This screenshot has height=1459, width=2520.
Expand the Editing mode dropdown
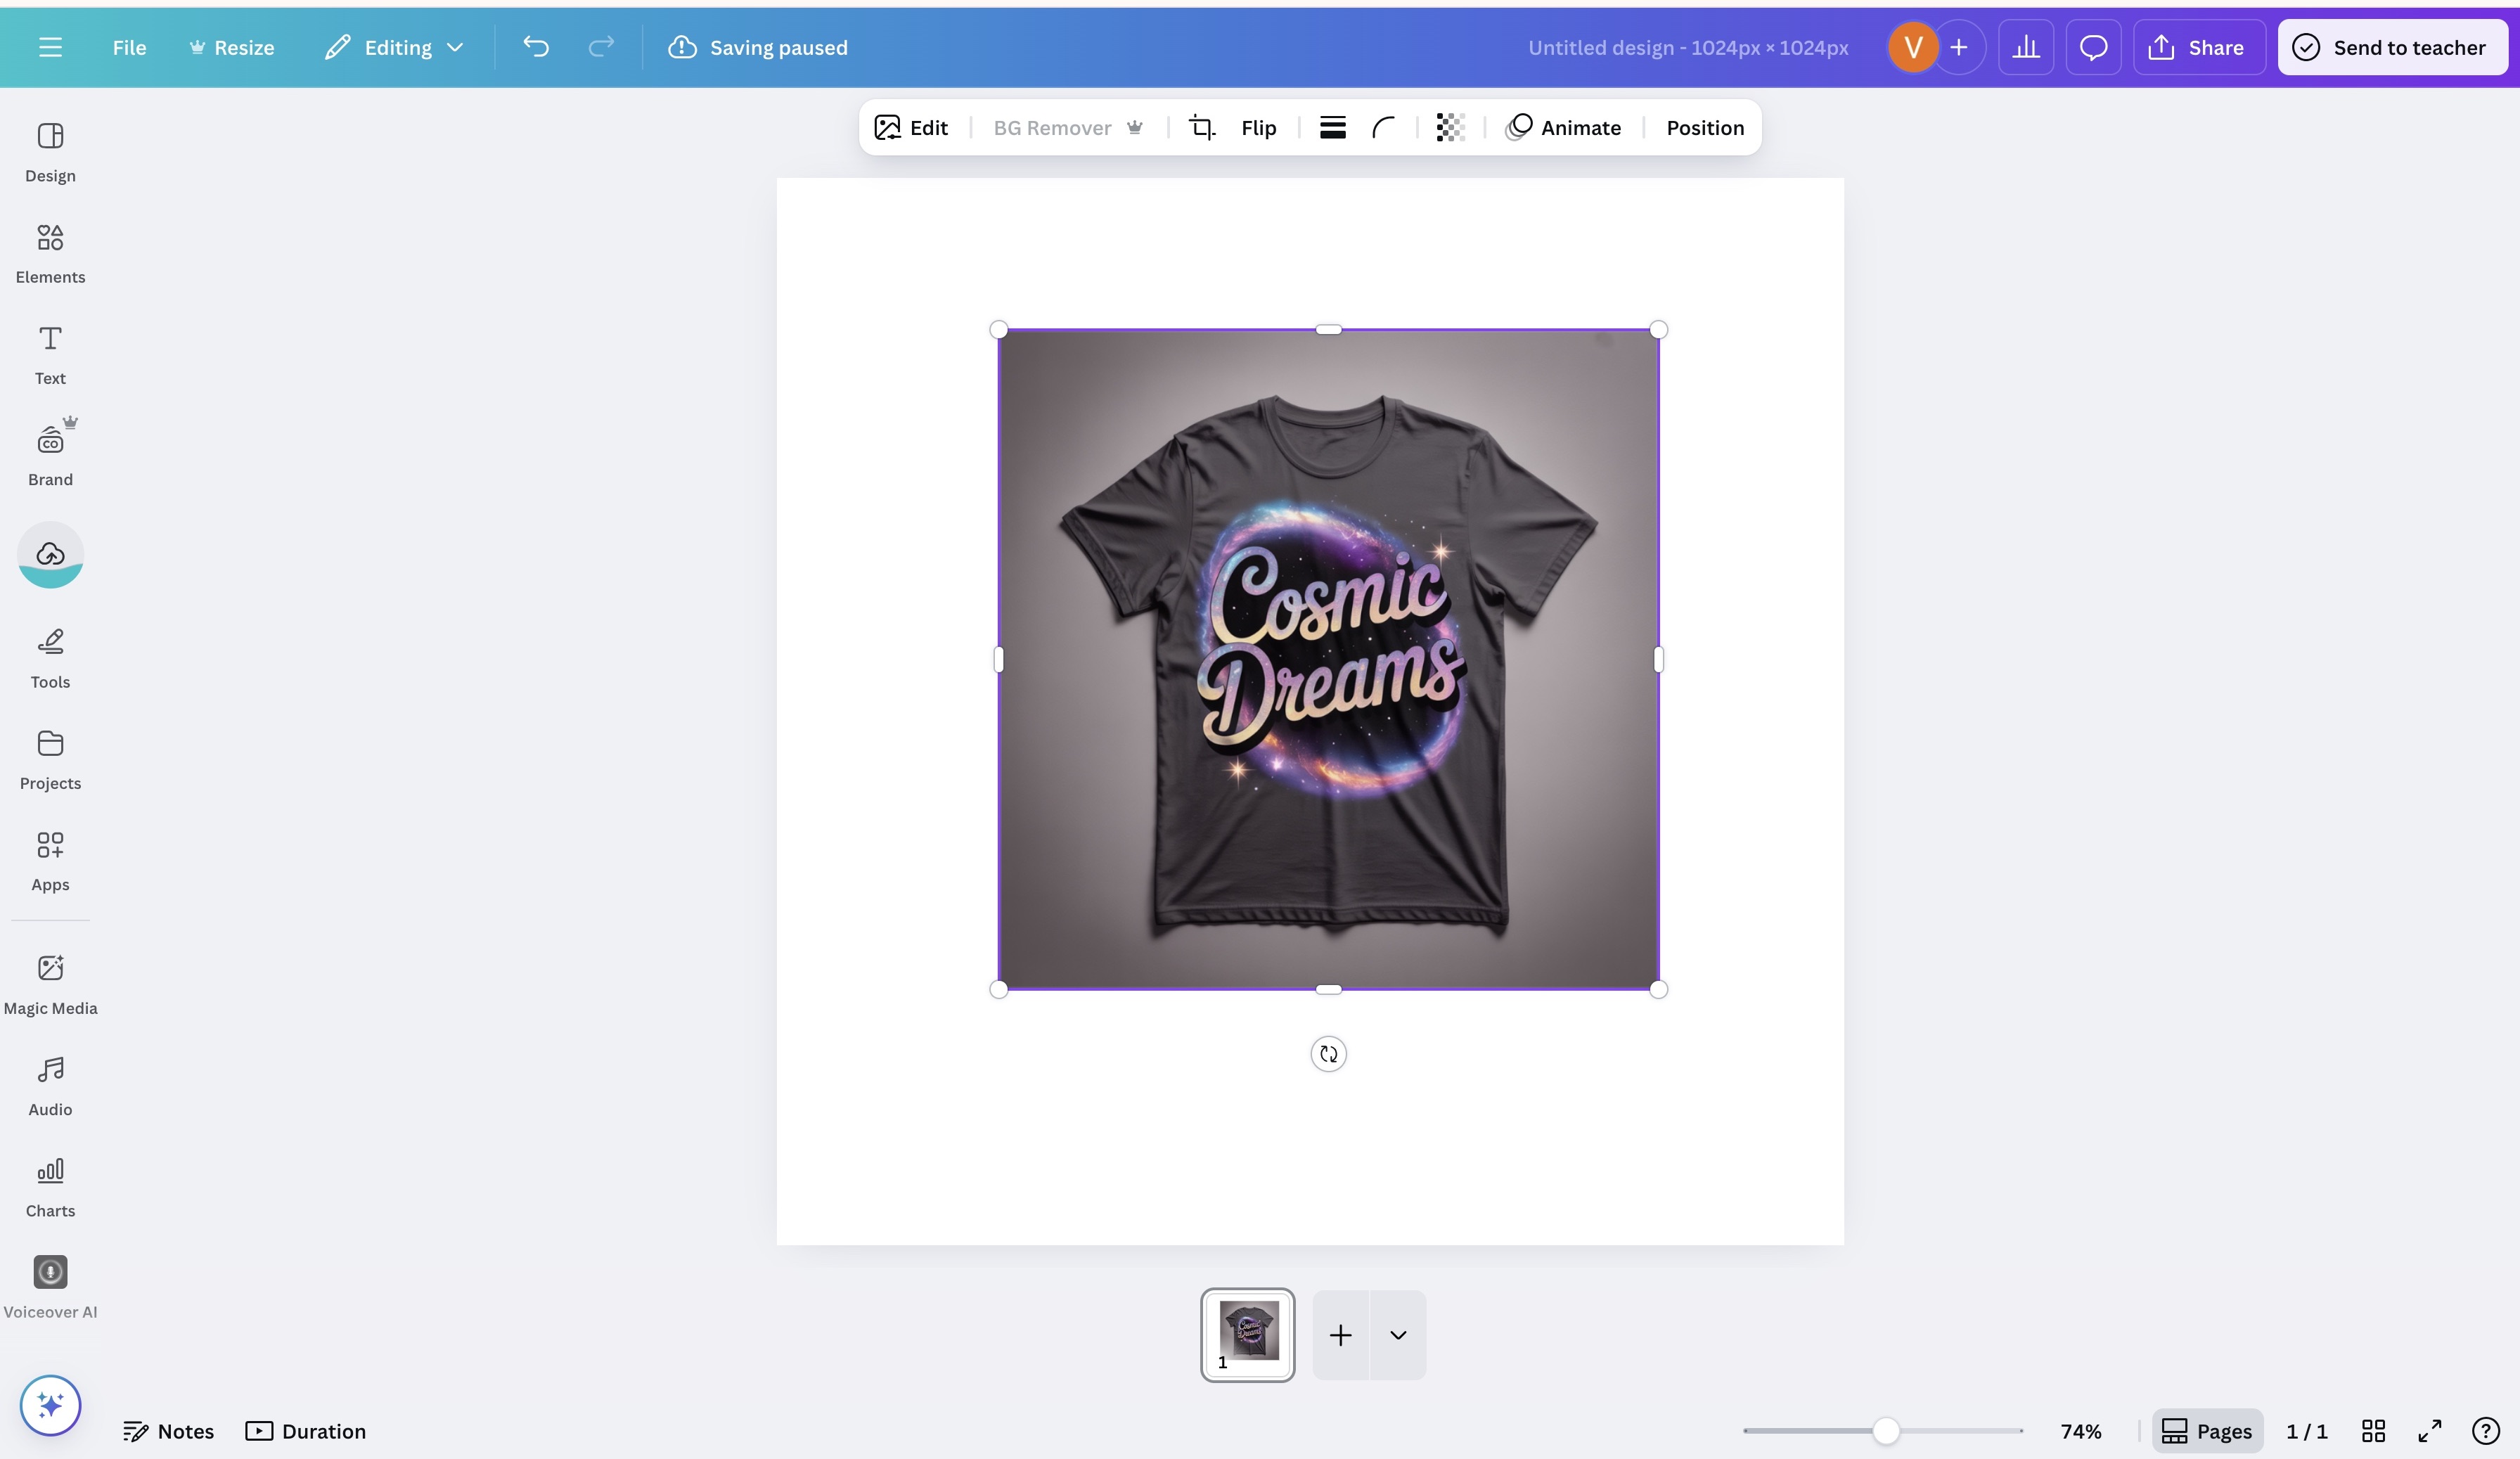395,47
